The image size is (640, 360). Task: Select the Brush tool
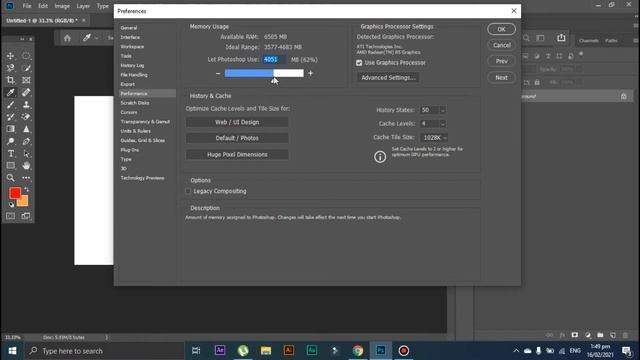point(11,104)
